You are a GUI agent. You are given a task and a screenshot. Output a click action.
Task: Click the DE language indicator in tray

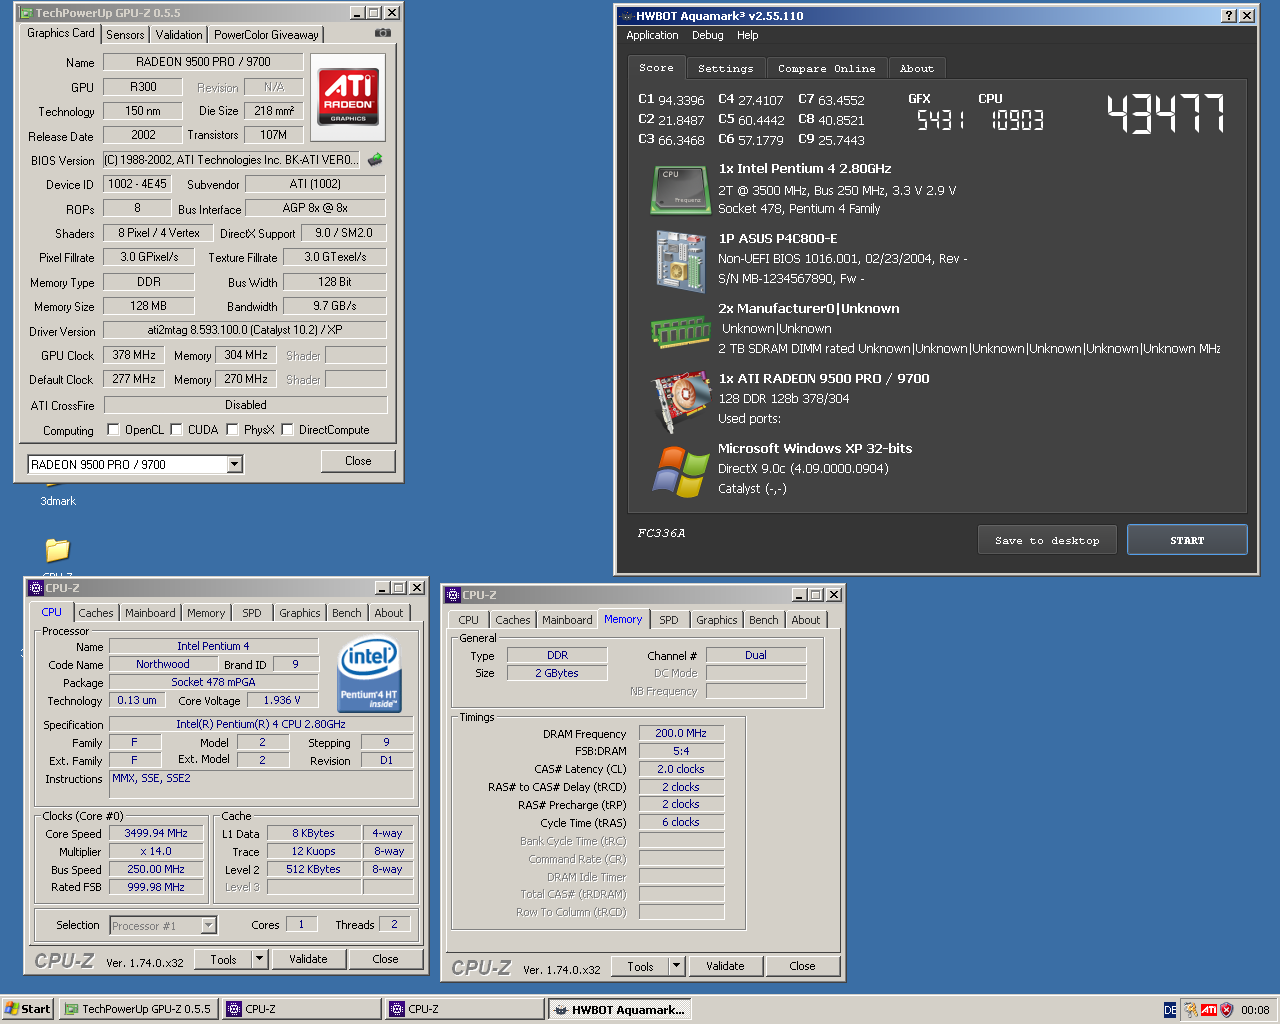1170,1010
